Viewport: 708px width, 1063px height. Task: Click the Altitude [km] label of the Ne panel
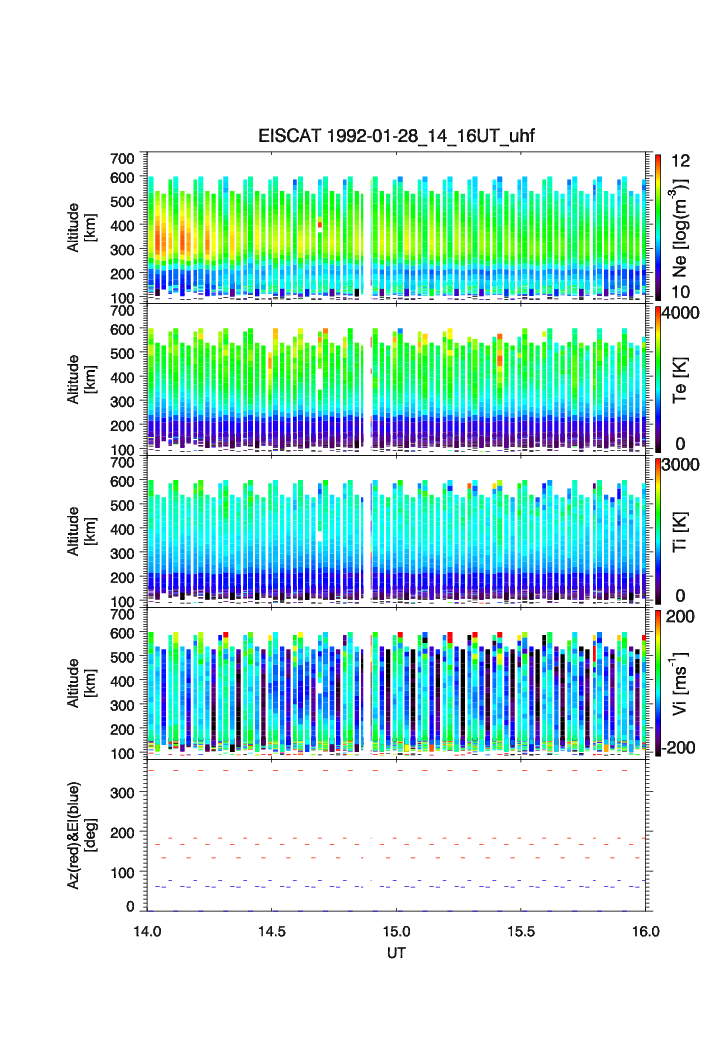click(81, 228)
